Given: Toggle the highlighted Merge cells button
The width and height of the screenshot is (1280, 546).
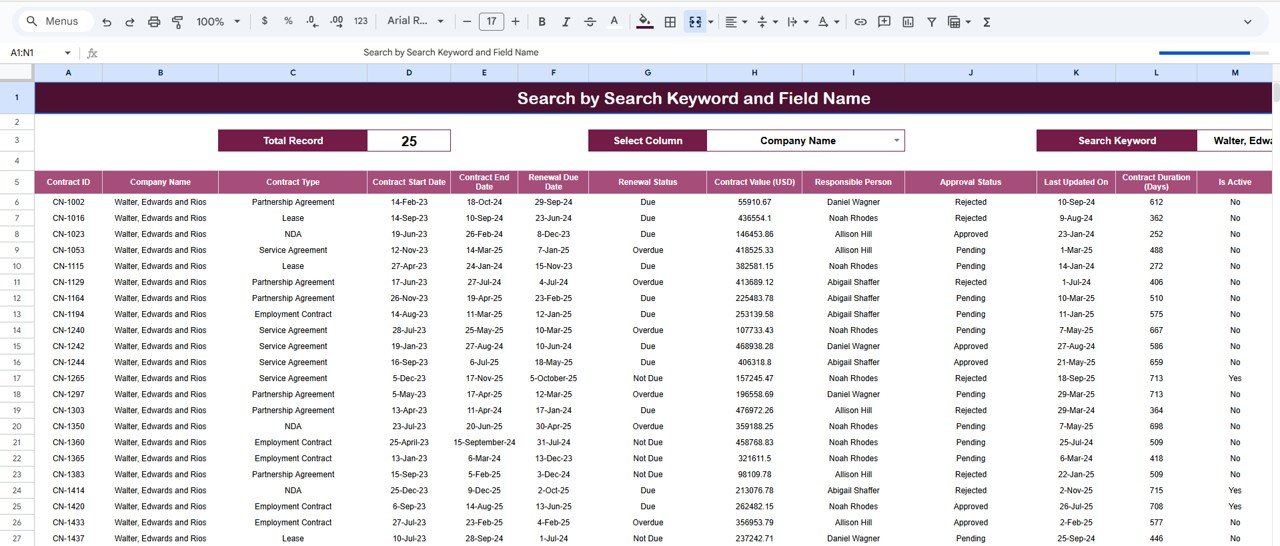Looking at the screenshot, I should (x=695, y=21).
